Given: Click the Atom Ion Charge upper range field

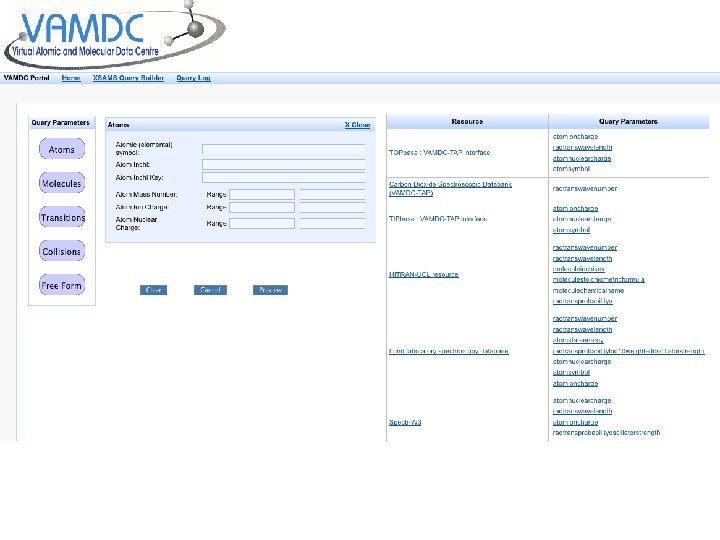Looking at the screenshot, I should click(x=332, y=208).
